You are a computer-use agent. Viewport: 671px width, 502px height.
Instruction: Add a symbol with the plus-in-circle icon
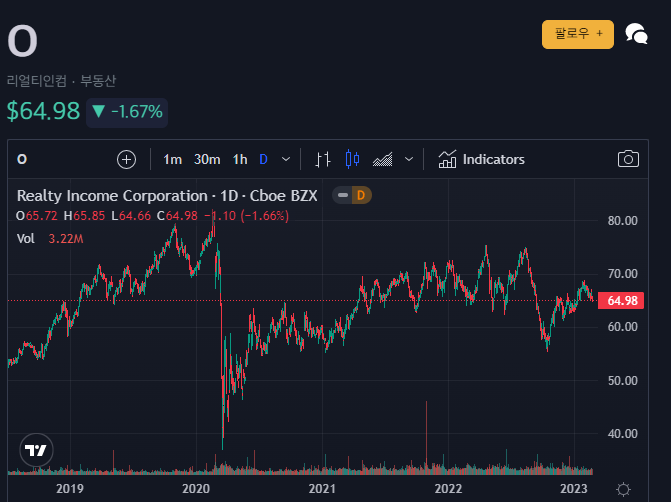126,160
